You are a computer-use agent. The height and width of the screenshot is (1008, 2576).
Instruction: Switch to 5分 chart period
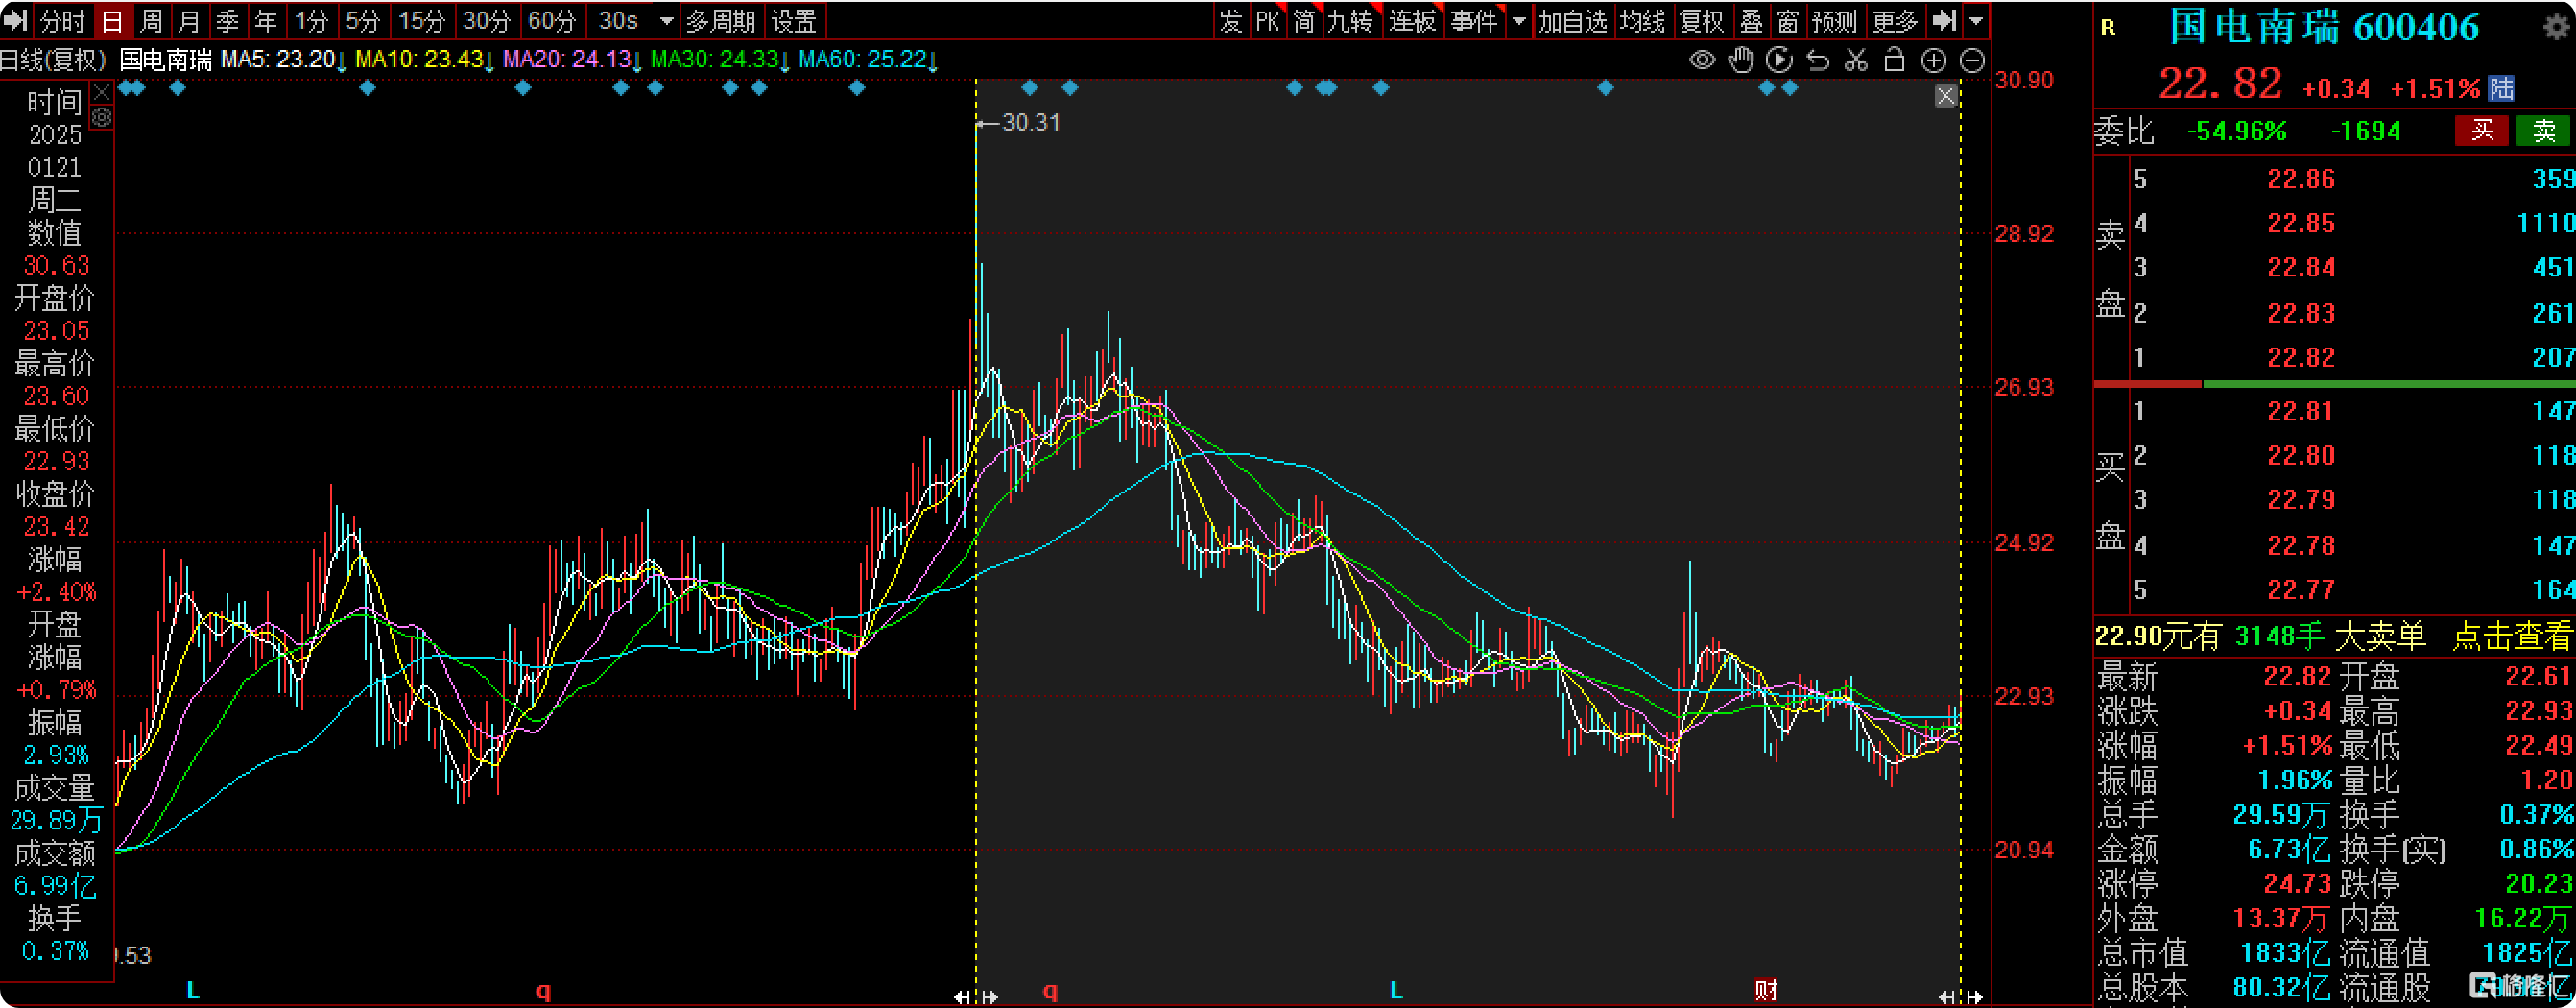point(363,21)
